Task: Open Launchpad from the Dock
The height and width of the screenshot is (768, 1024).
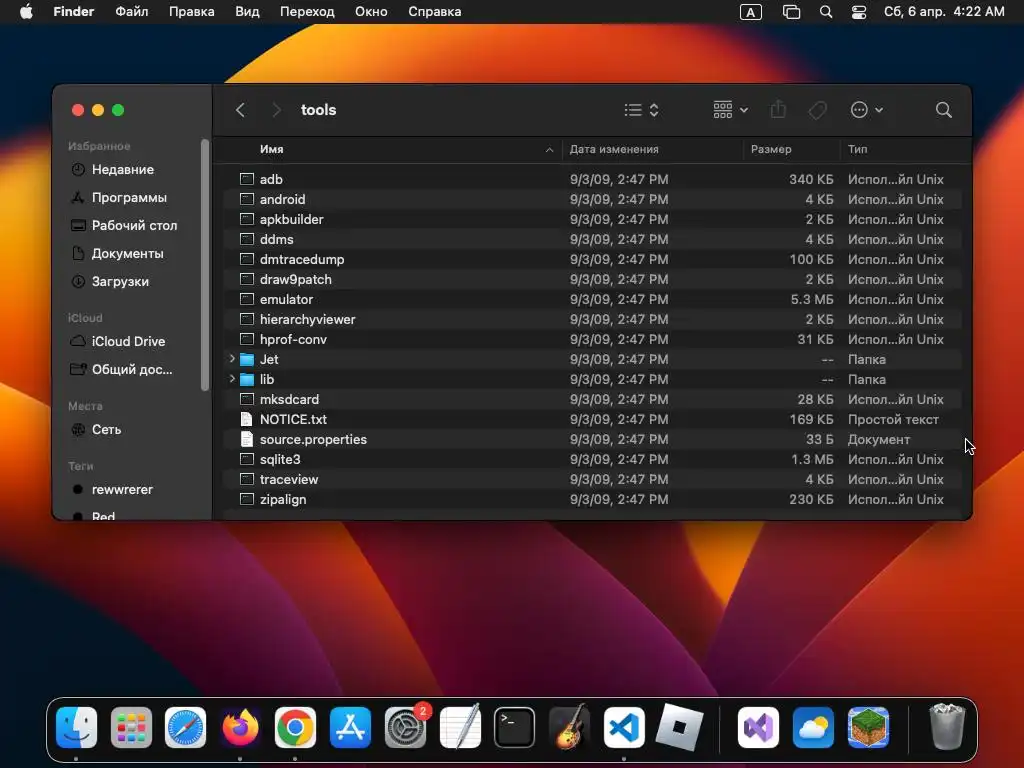Action: [x=131, y=727]
